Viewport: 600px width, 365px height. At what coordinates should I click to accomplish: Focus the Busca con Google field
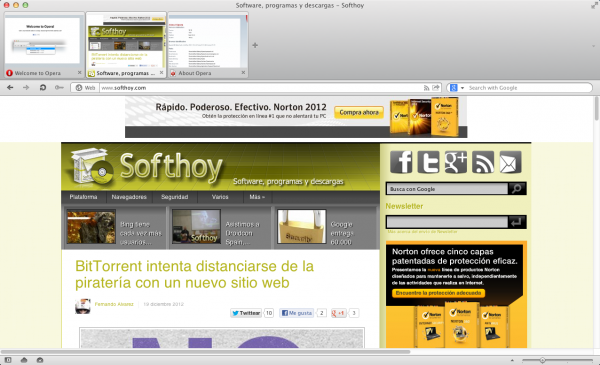pos(447,189)
